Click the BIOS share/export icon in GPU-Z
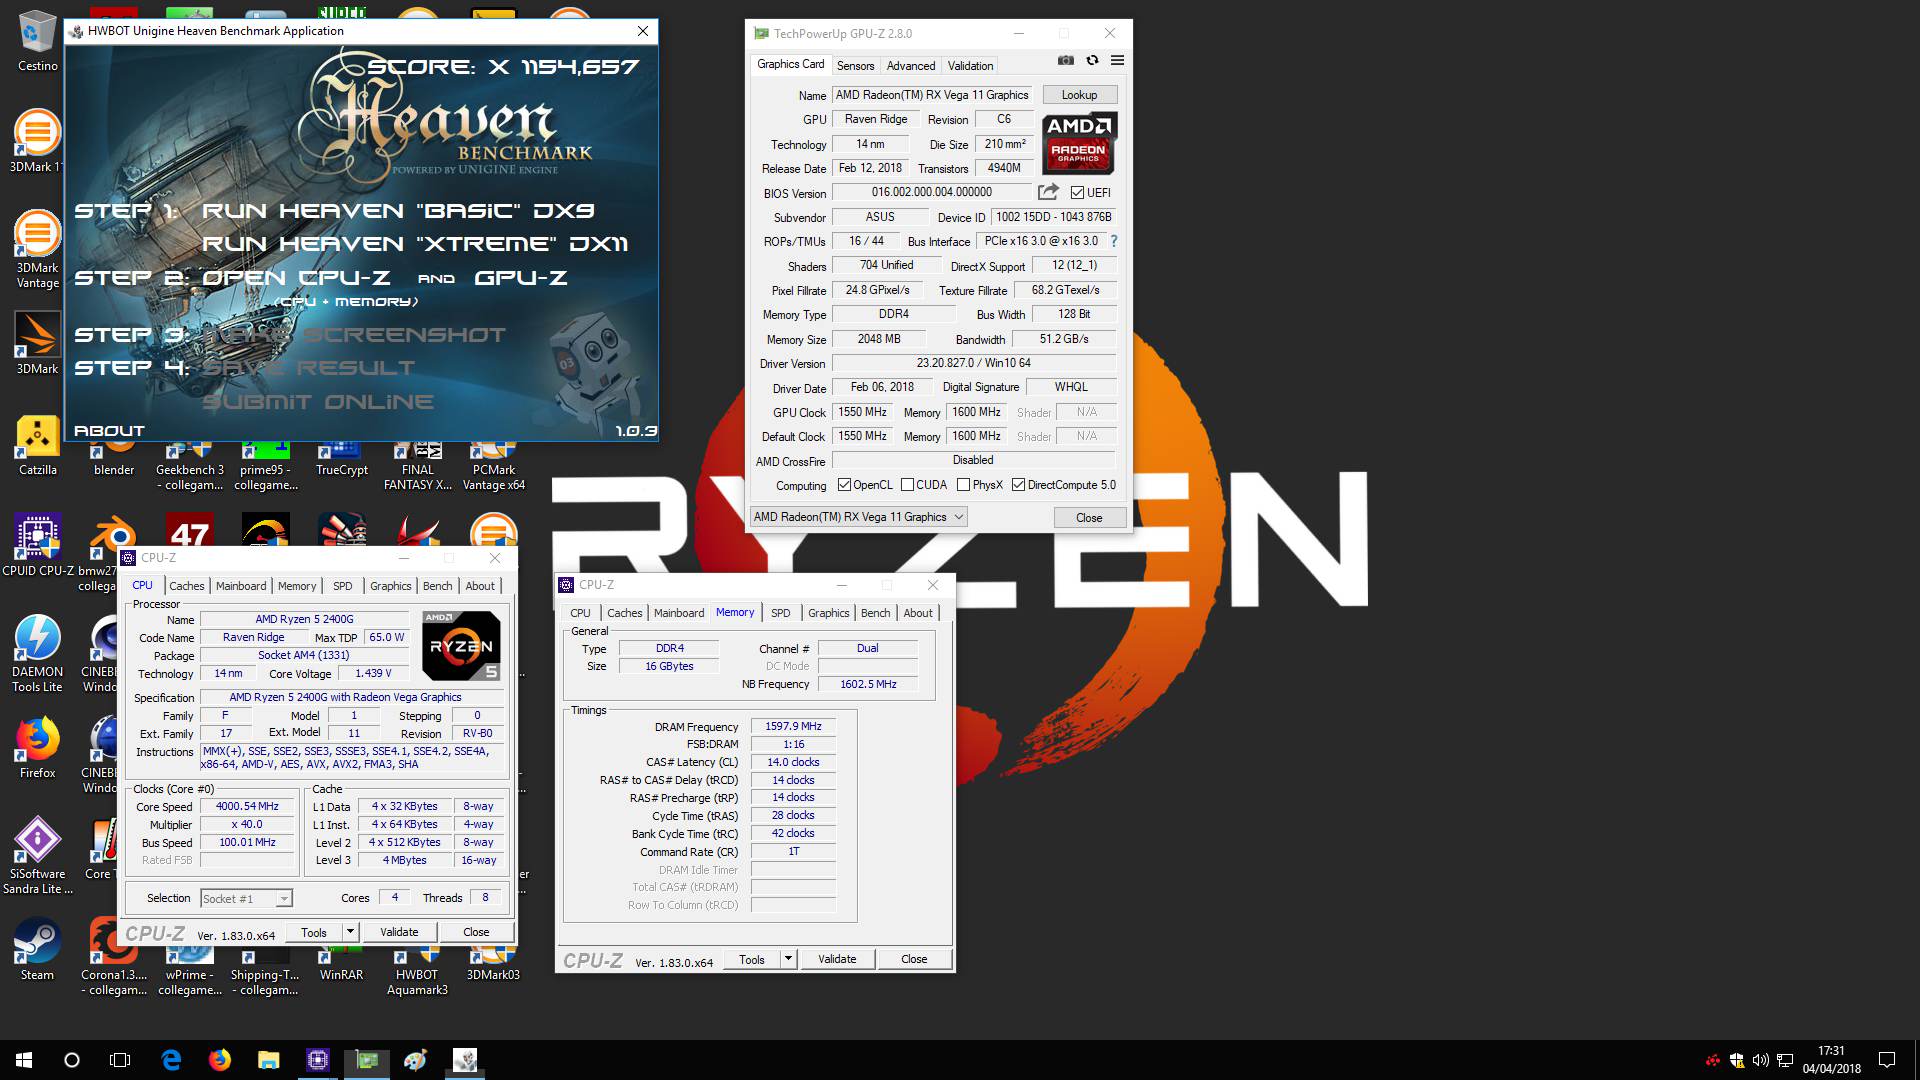Image resolution: width=1920 pixels, height=1080 pixels. tap(1048, 192)
